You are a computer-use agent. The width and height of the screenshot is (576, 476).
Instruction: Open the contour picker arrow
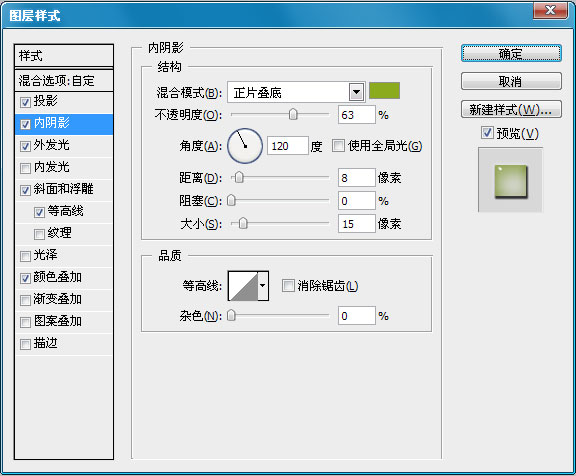(263, 286)
